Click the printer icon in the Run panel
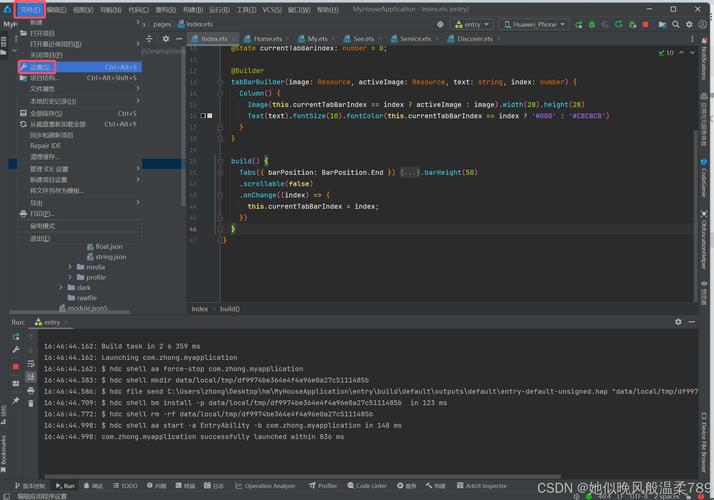Screen dimensions: 714x500 31,391
